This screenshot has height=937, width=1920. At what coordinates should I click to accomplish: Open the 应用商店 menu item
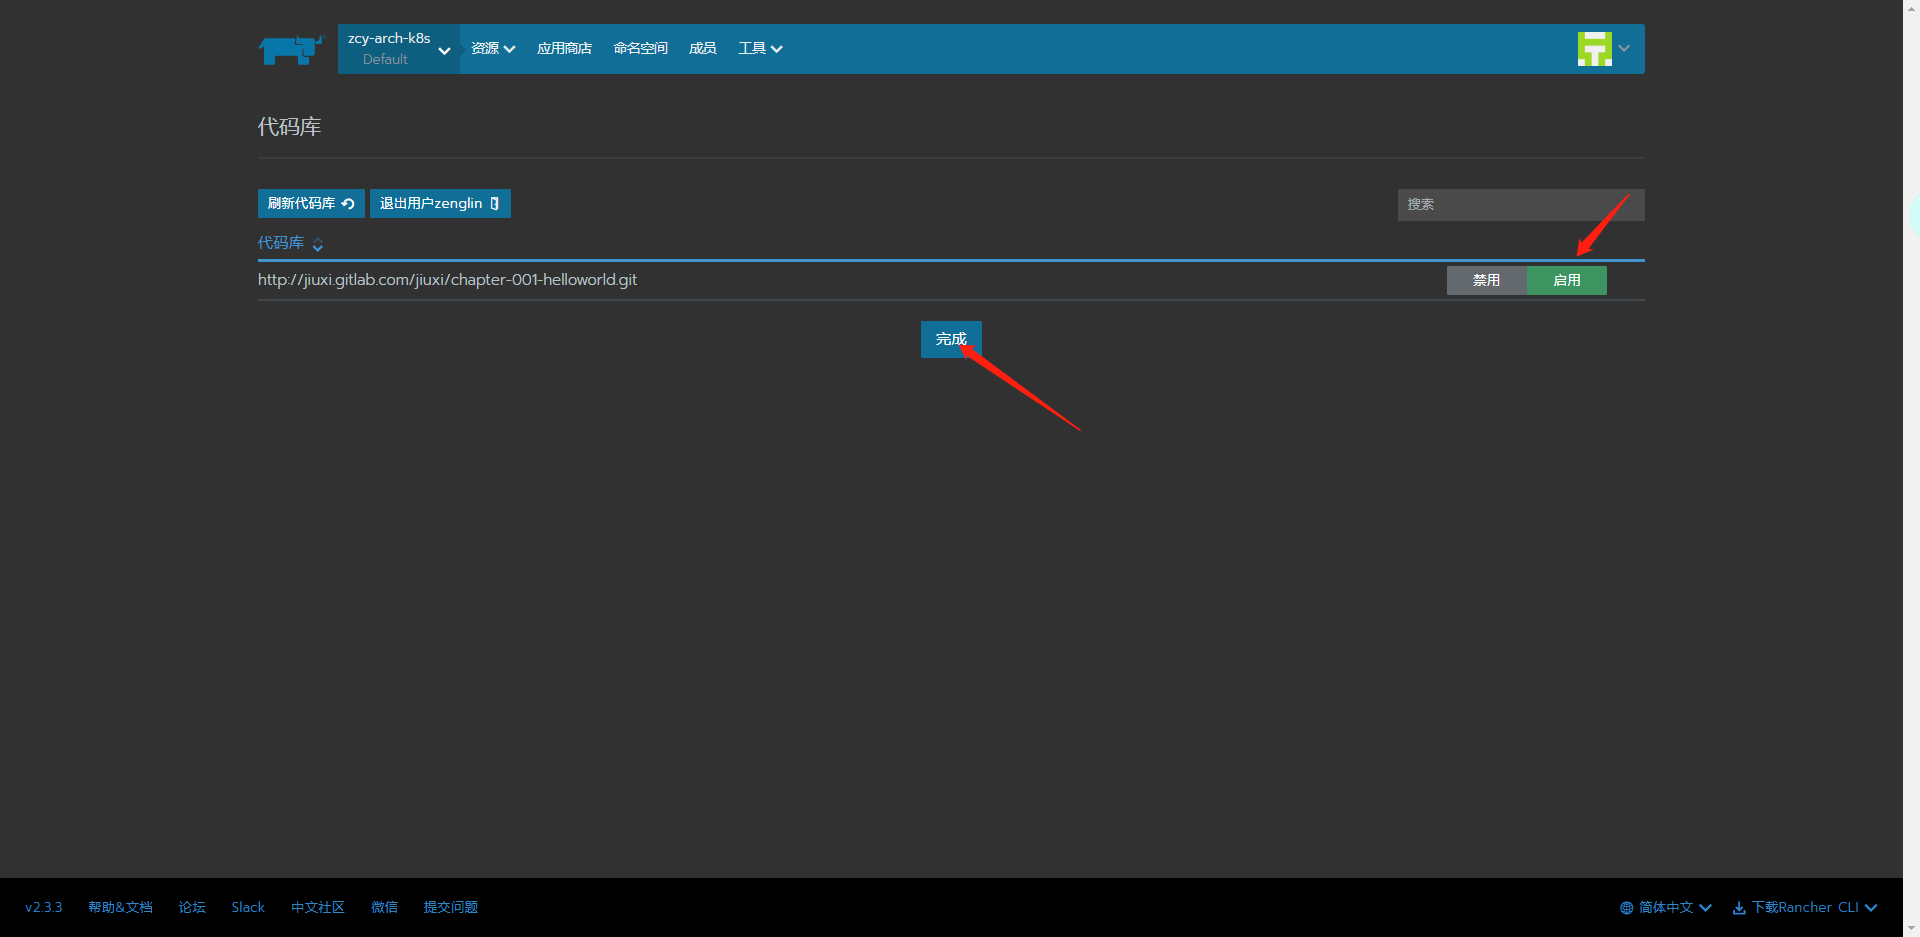point(564,49)
